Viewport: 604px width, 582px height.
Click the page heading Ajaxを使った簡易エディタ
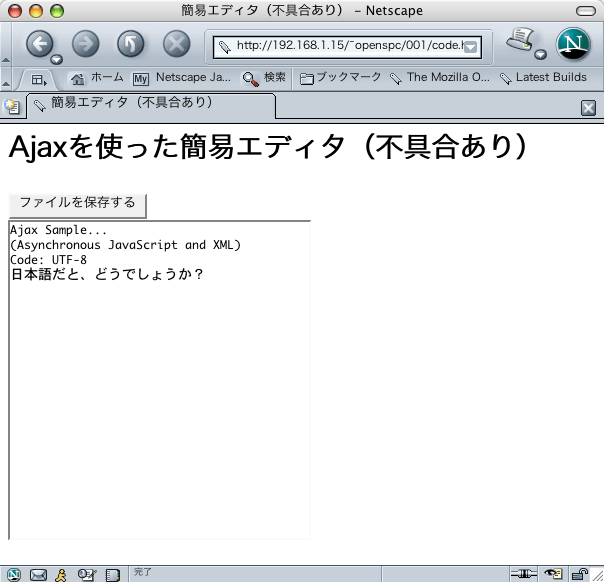pyautogui.click(x=267, y=147)
